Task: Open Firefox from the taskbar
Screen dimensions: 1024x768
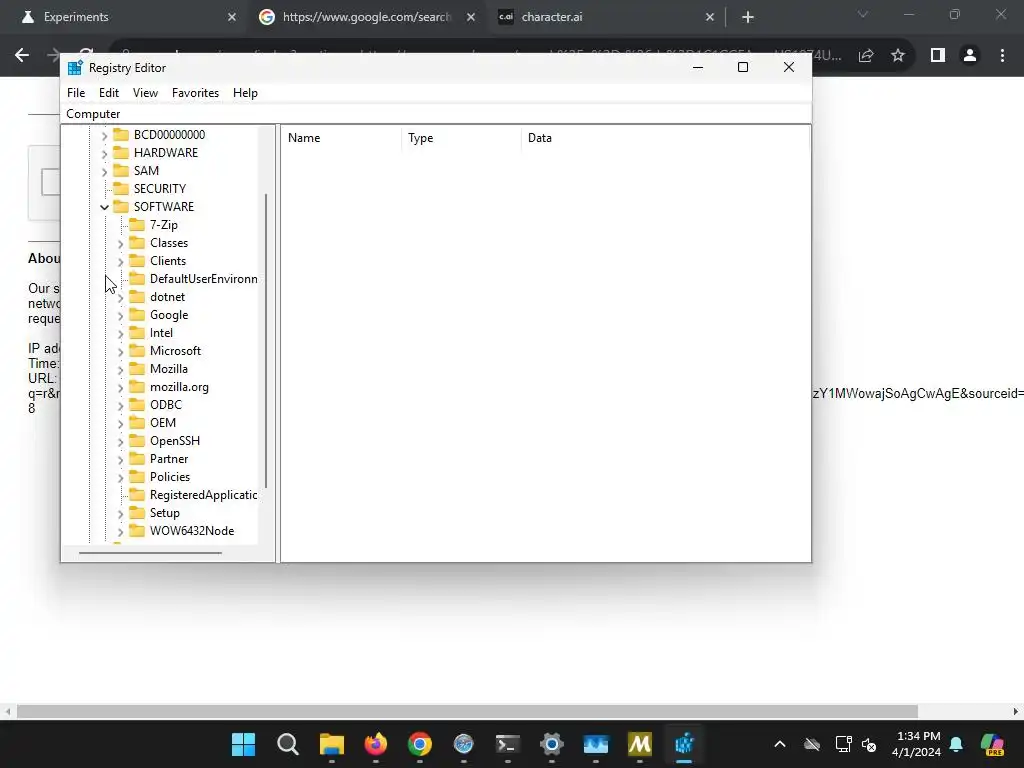Action: (x=376, y=744)
